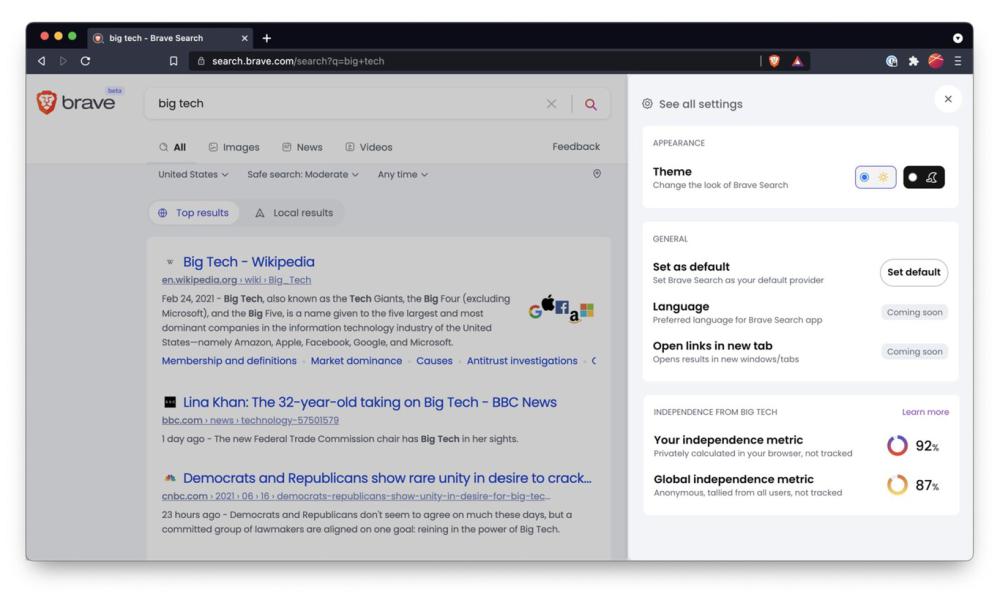This screenshot has width=1000, height=600.
Task: Click the magnifier search submit icon
Action: pyautogui.click(x=591, y=104)
